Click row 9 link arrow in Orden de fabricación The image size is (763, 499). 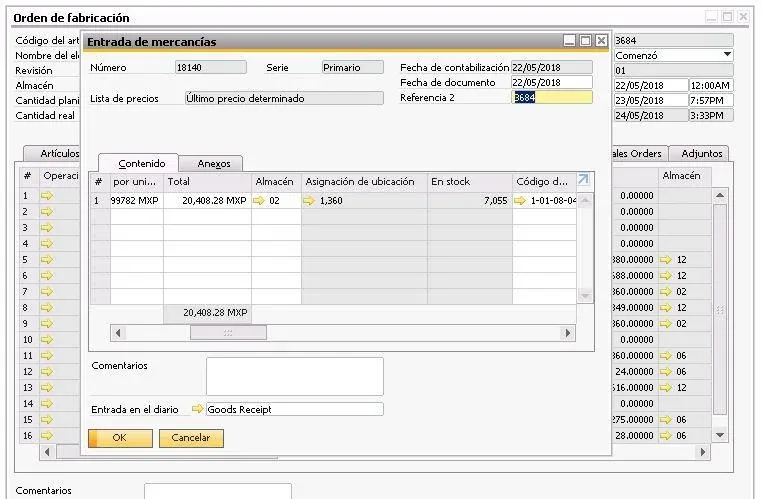click(47, 324)
